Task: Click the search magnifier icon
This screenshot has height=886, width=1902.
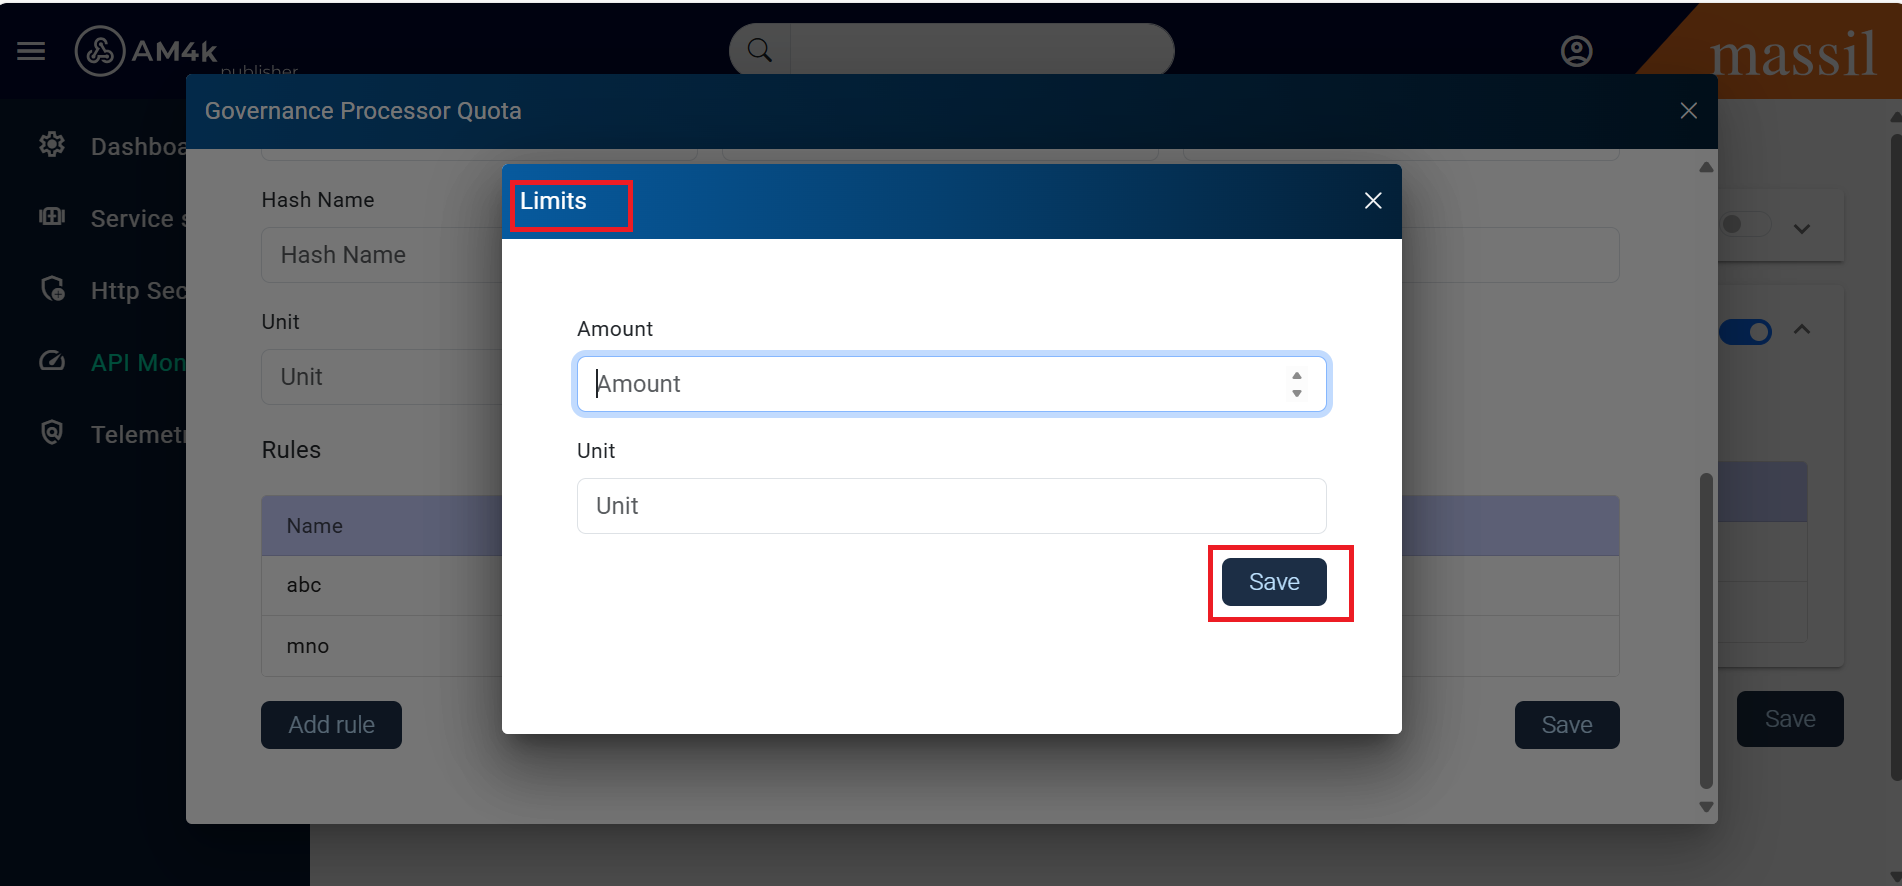Action: coord(760,50)
